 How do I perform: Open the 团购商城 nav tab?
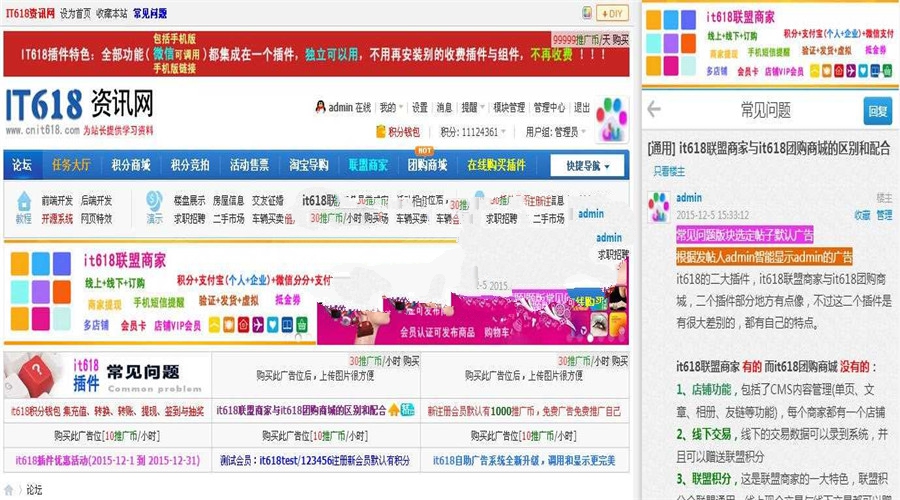(x=427, y=165)
